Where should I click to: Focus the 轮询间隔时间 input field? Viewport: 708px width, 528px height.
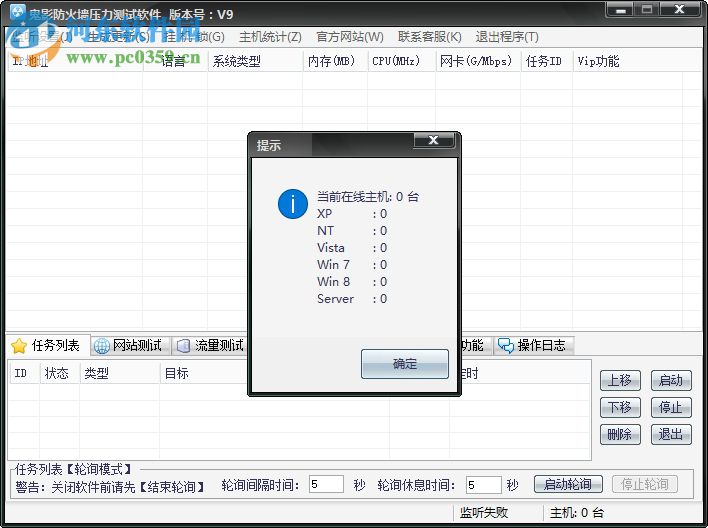326,485
